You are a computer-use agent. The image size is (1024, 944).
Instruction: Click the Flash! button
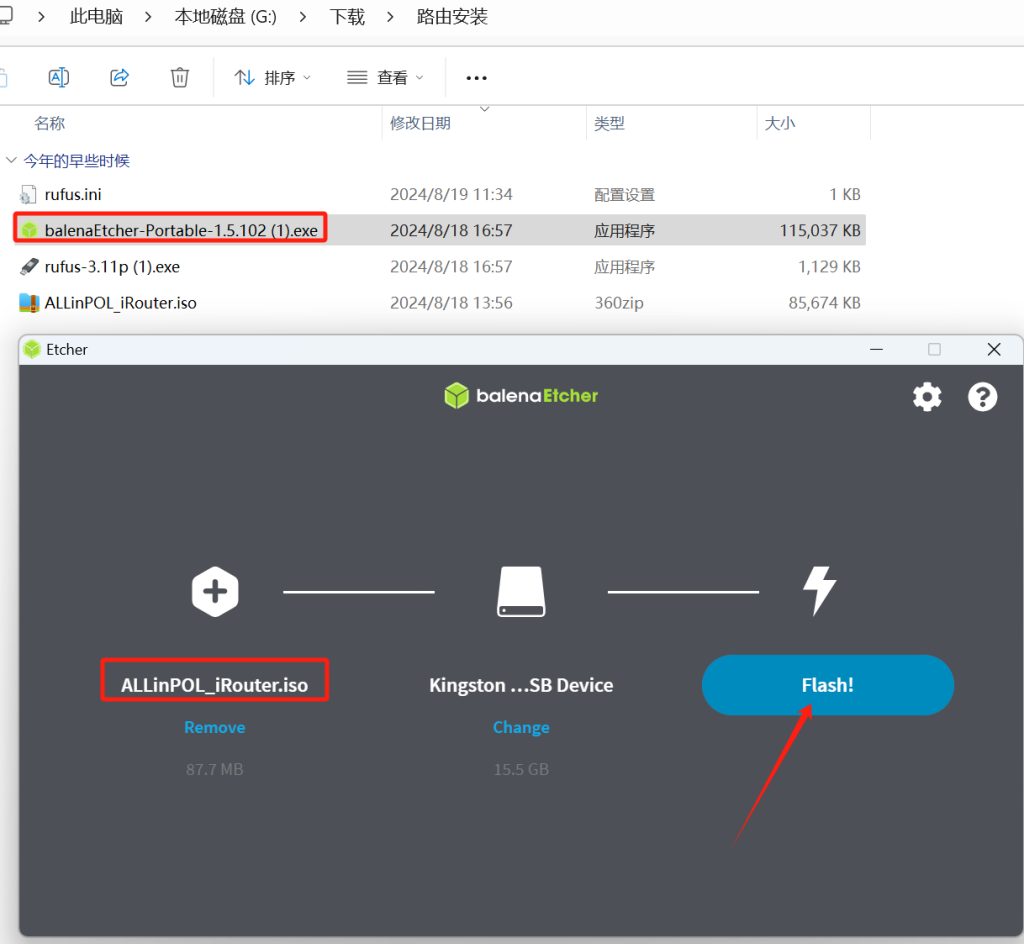(827, 685)
